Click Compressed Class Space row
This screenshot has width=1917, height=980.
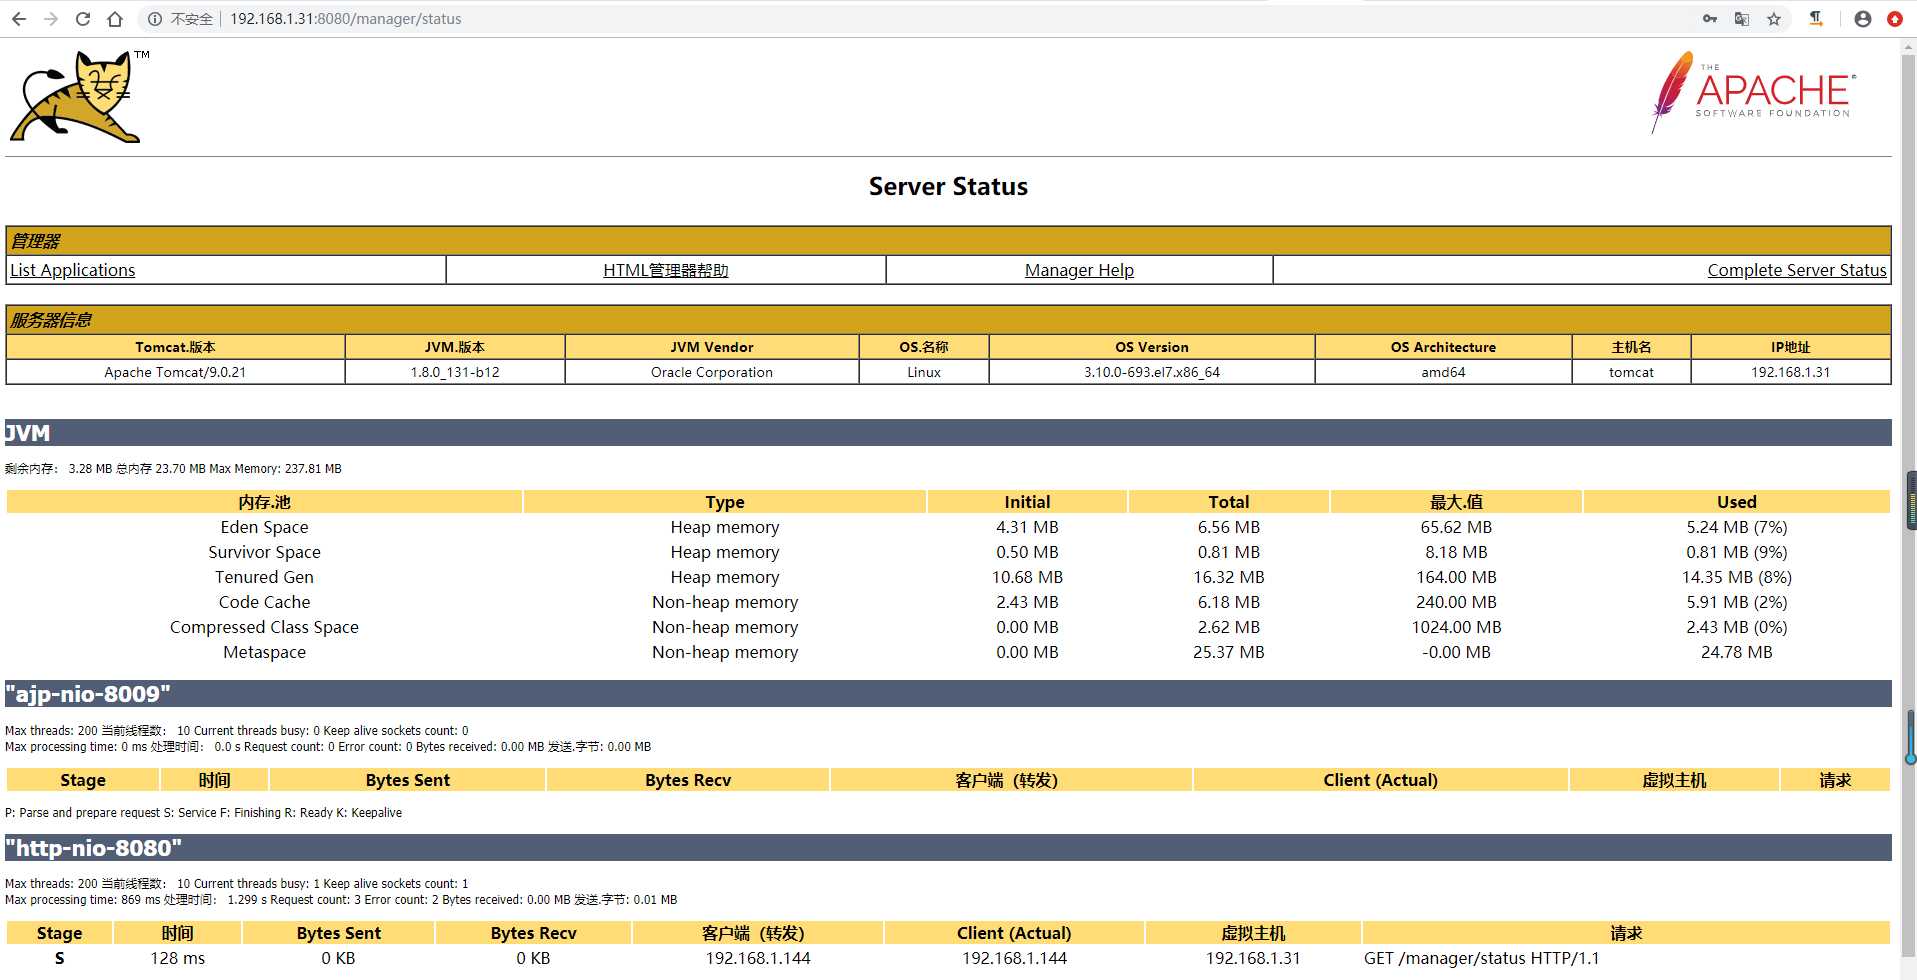tap(948, 627)
